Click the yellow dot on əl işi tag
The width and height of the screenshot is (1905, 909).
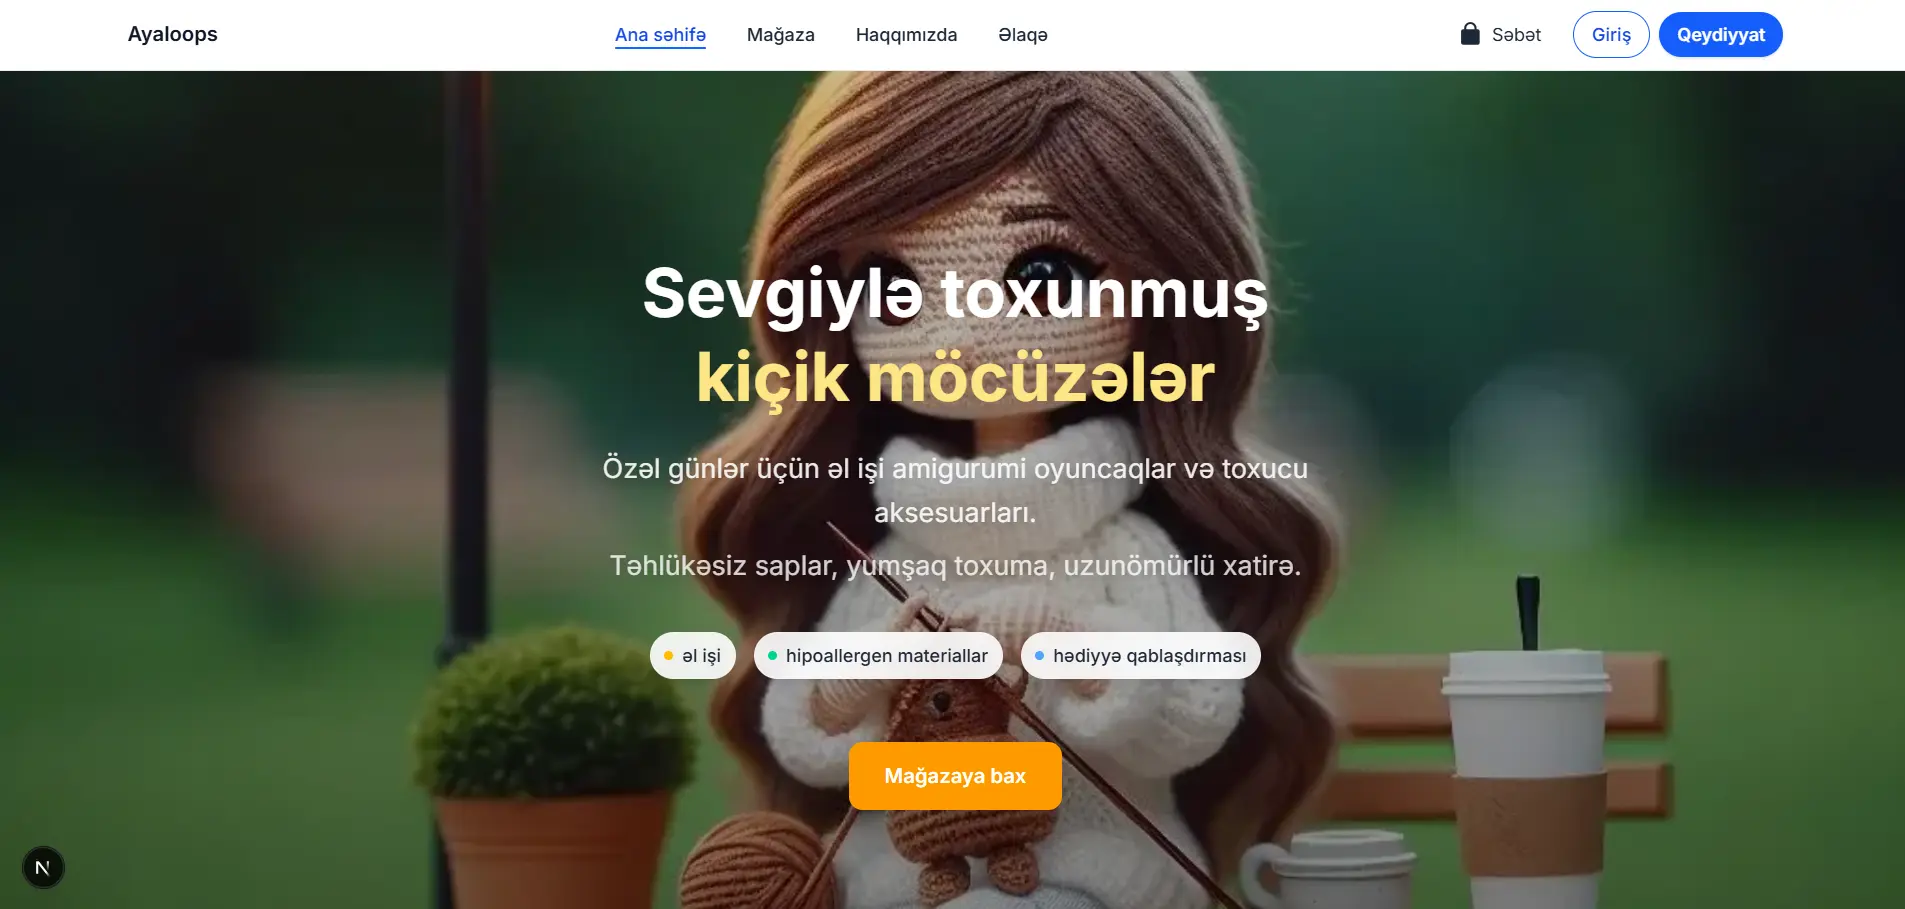668,656
